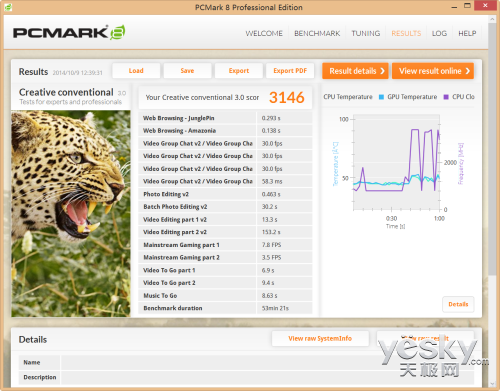Open chart Details button
This screenshot has width=500, height=391.
click(458, 304)
